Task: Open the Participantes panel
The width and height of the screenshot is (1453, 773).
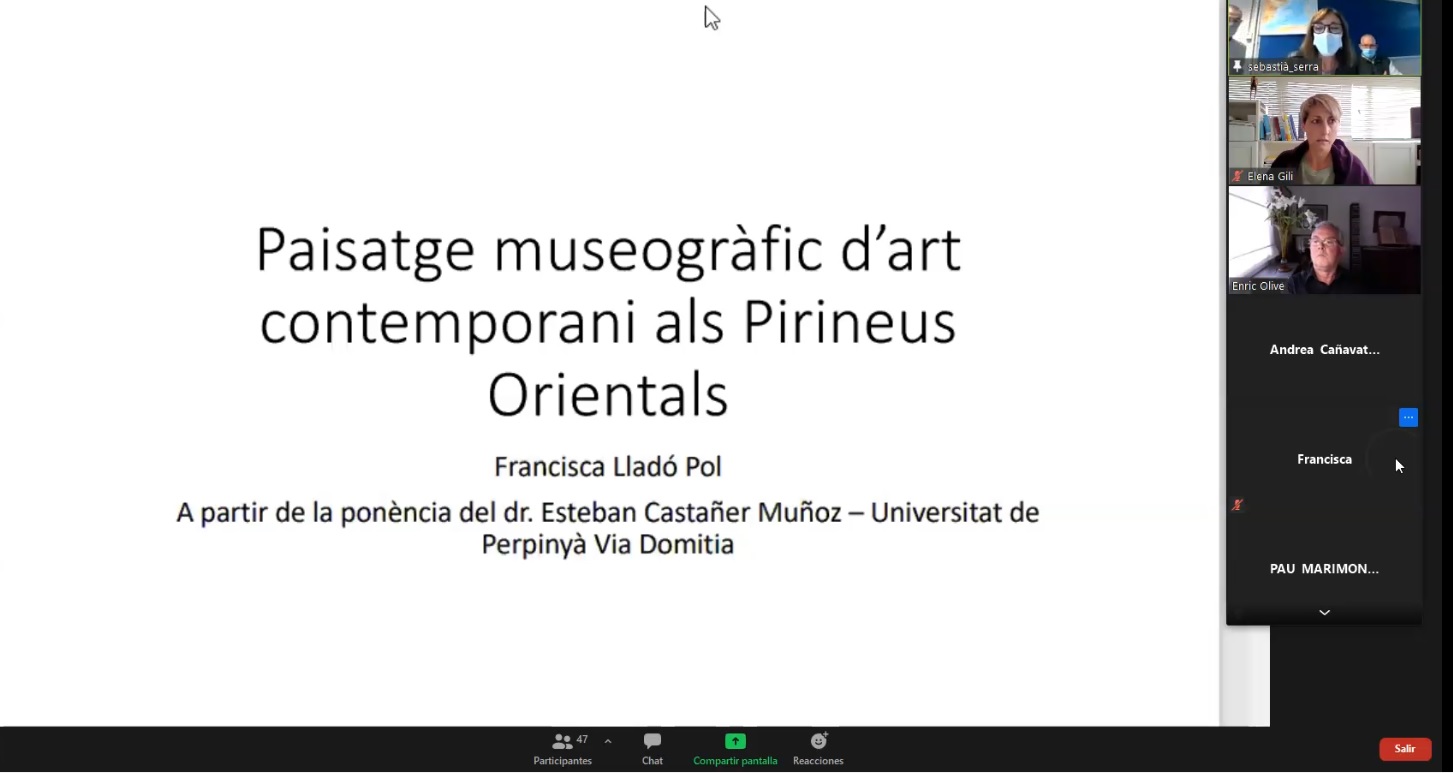Action: 563,749
